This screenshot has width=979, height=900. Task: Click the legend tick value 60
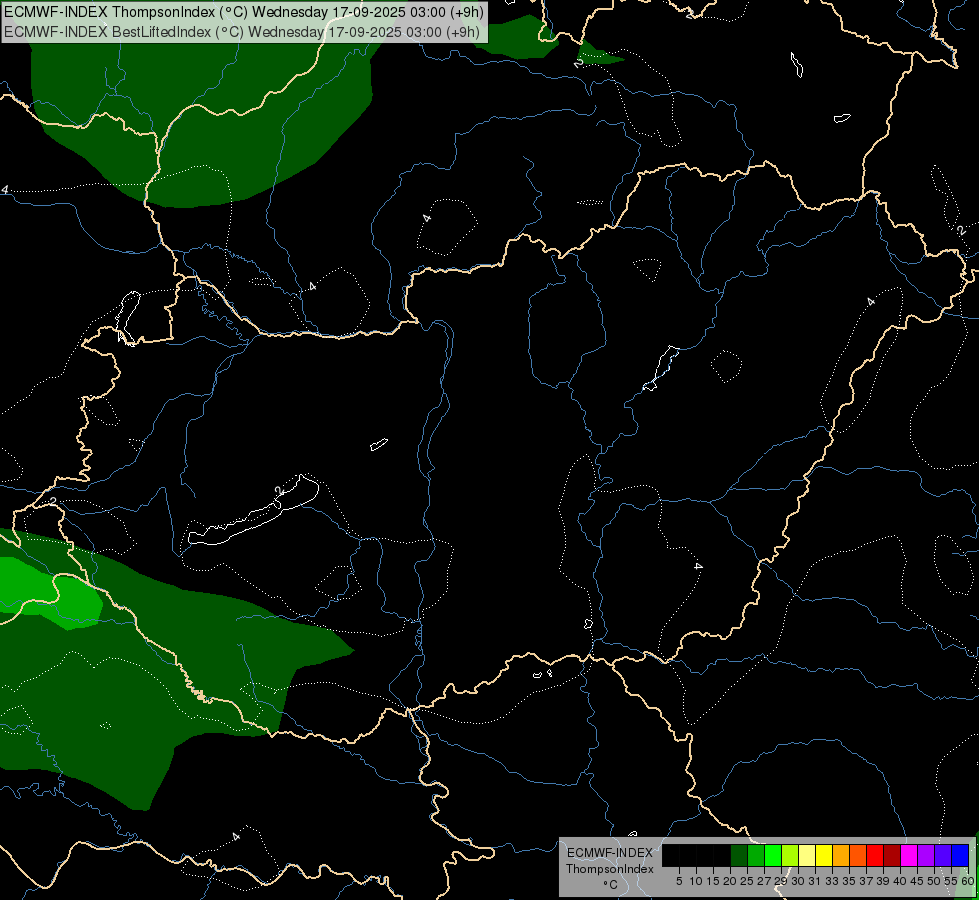[x=968, y=881]
